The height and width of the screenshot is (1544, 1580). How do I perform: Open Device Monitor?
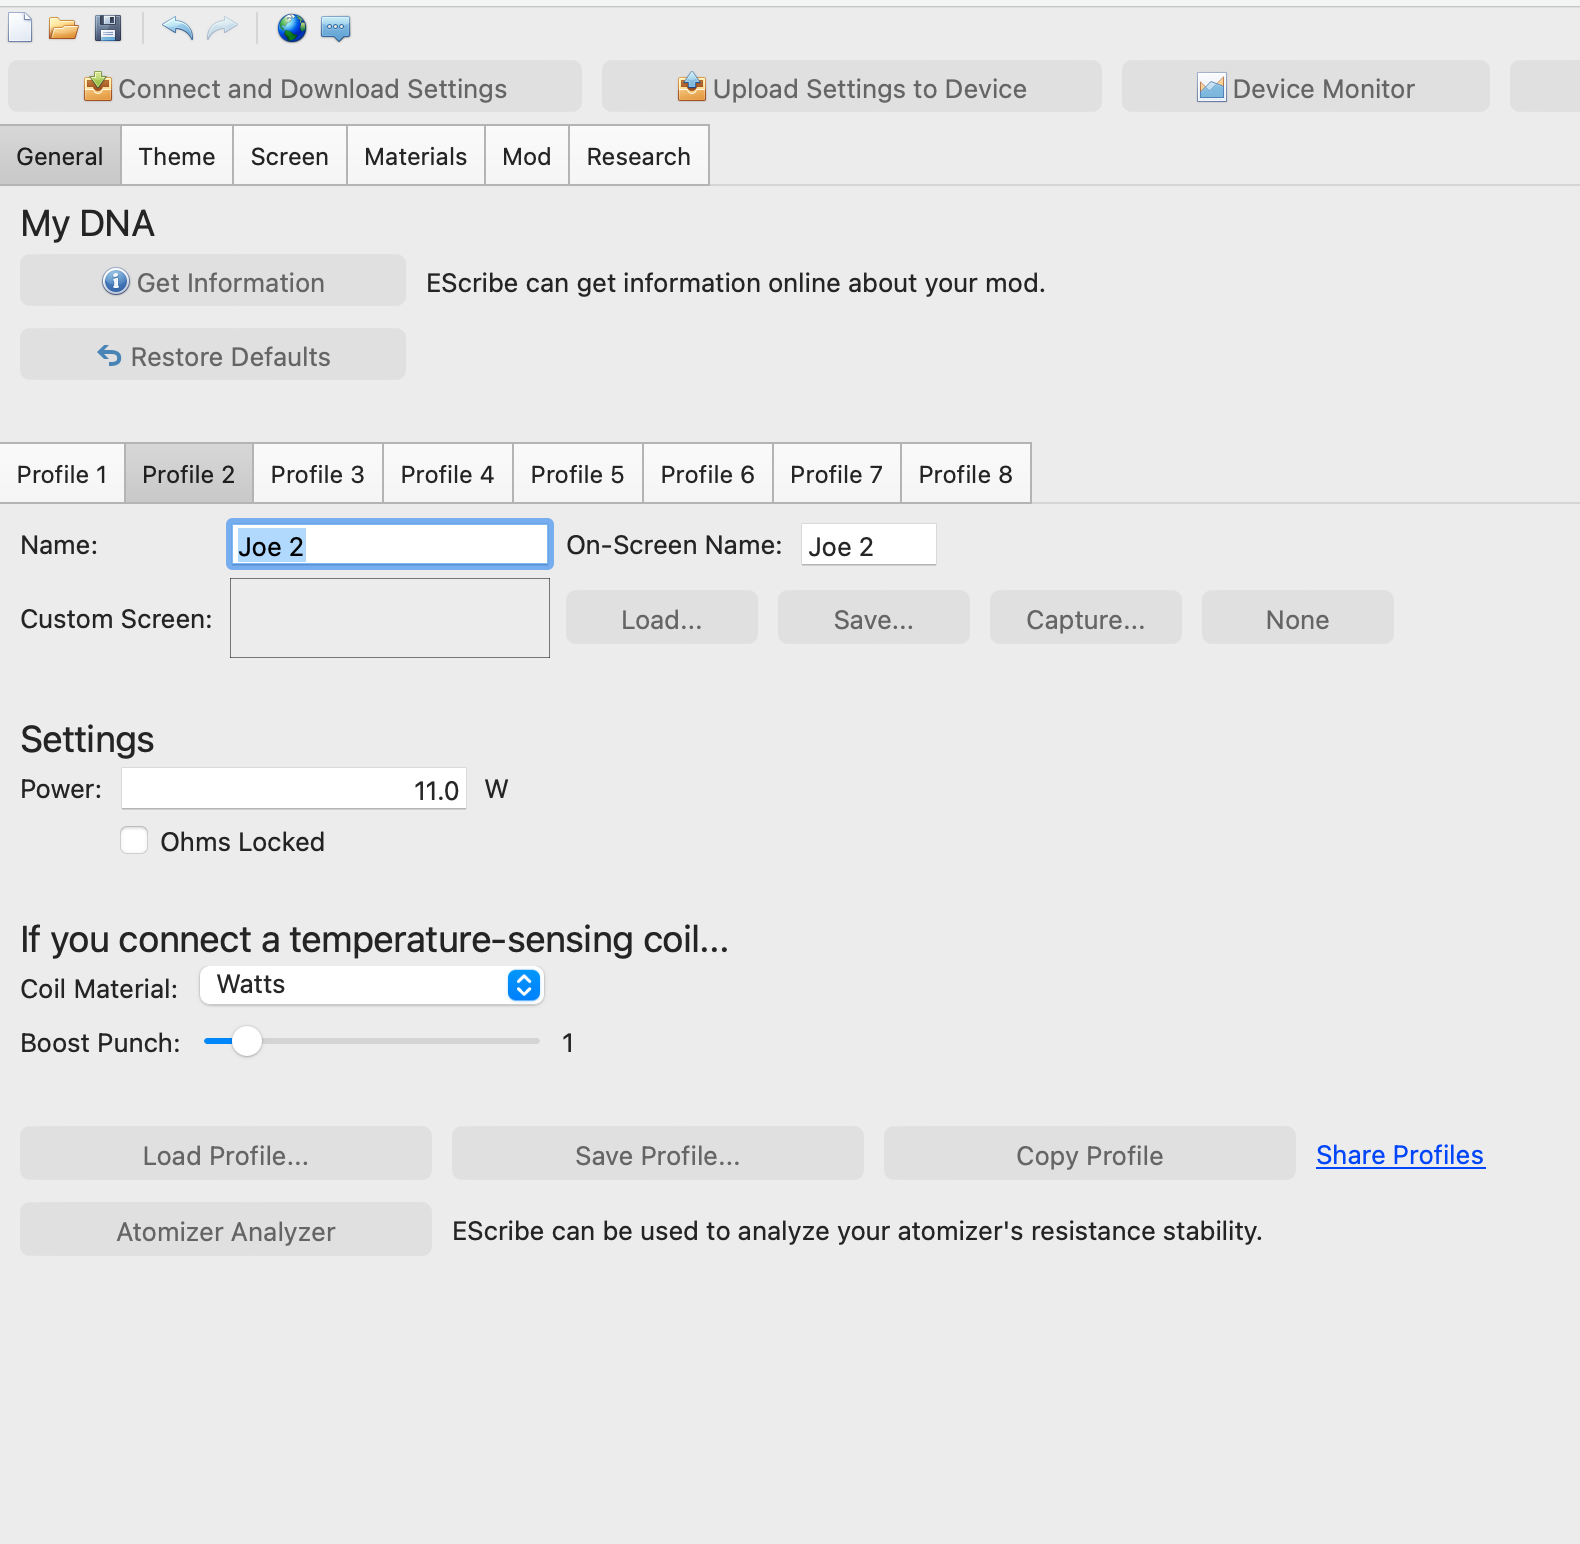pos(1306,88)
